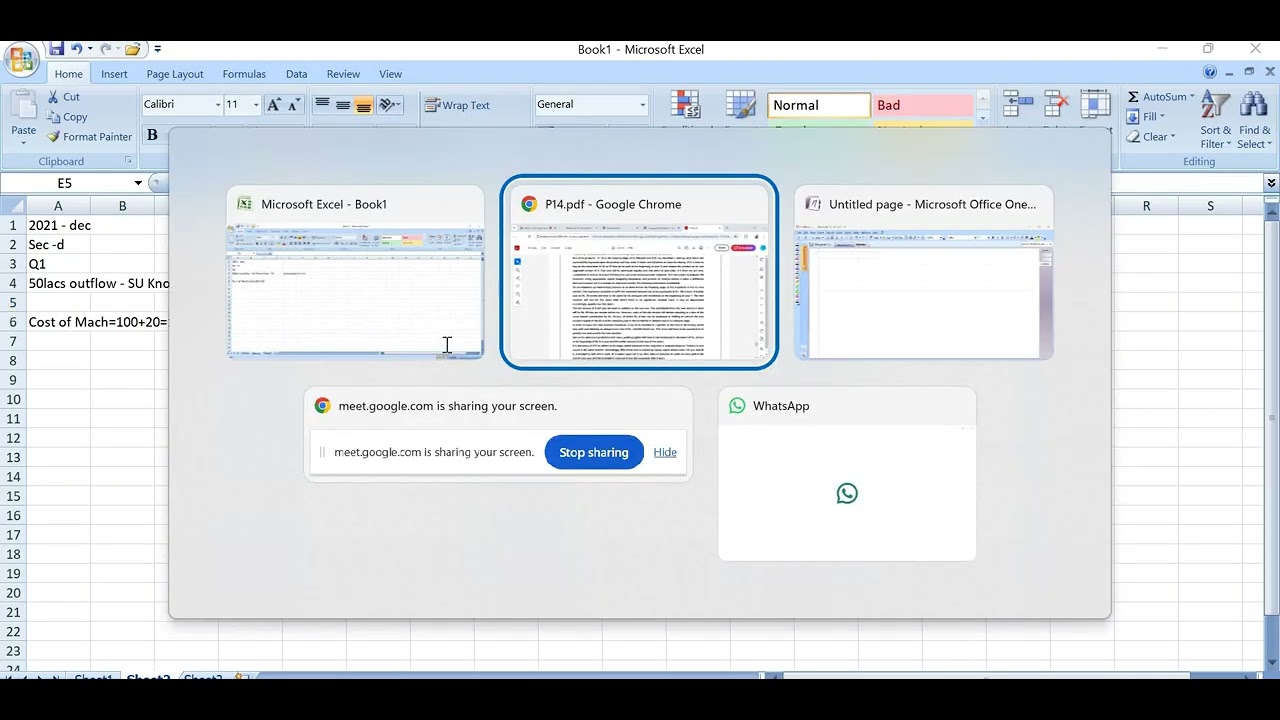Viewport: 1280px width, 720px height.
Task: Open the folder icon in Quick Access Toolbar
Action: click(x=132, y=49)
